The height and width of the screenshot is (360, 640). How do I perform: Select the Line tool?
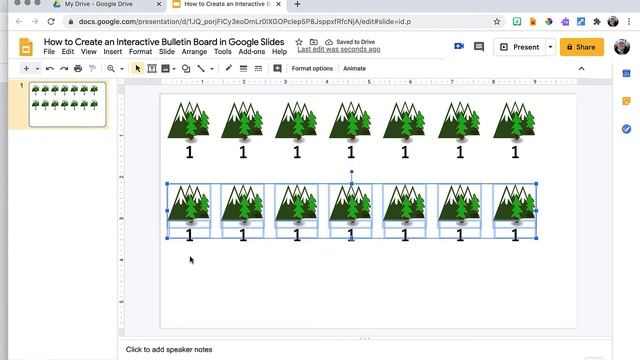(201, 69)
